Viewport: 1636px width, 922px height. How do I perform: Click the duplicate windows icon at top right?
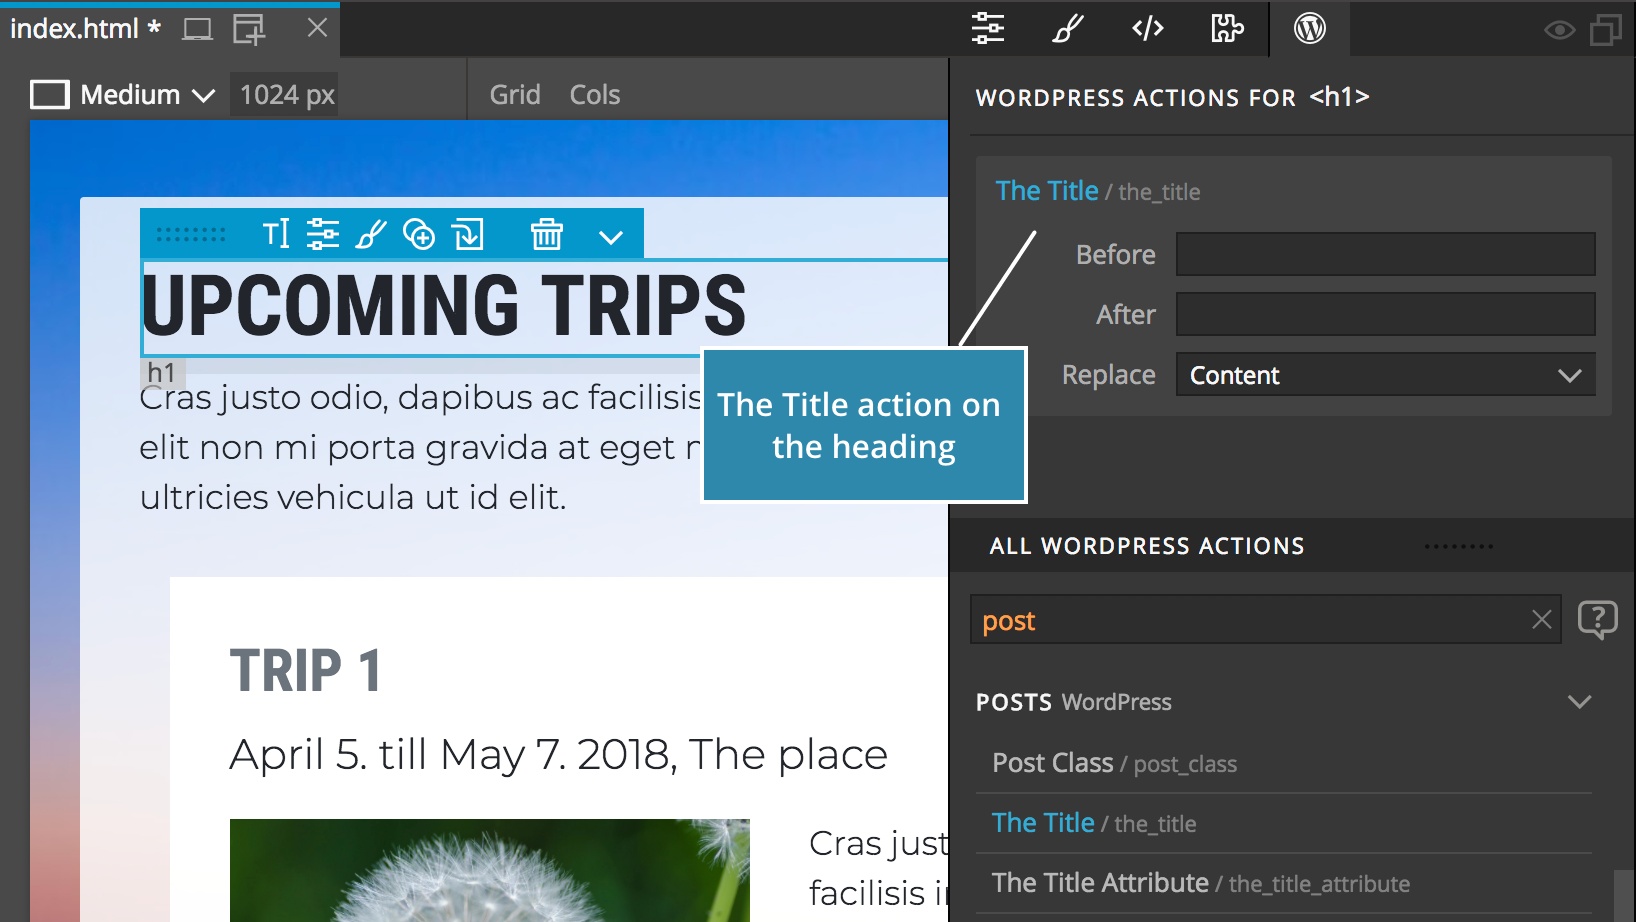1606,29
